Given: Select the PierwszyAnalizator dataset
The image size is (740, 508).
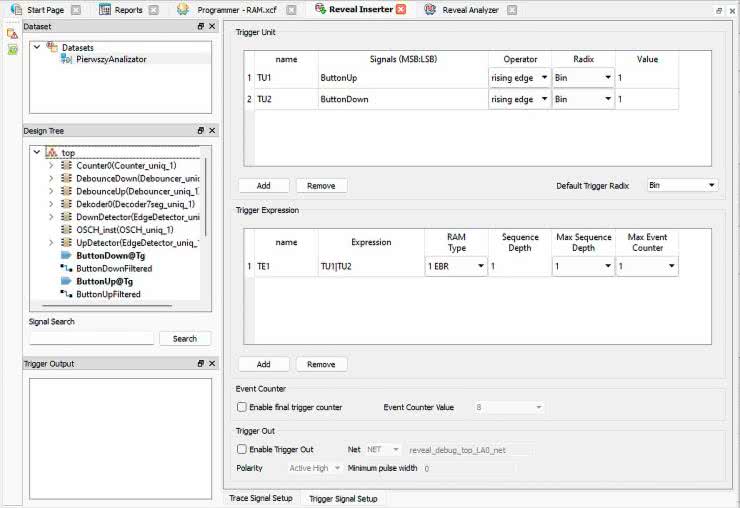Looking at the screenshot, I should pos(104,59).
